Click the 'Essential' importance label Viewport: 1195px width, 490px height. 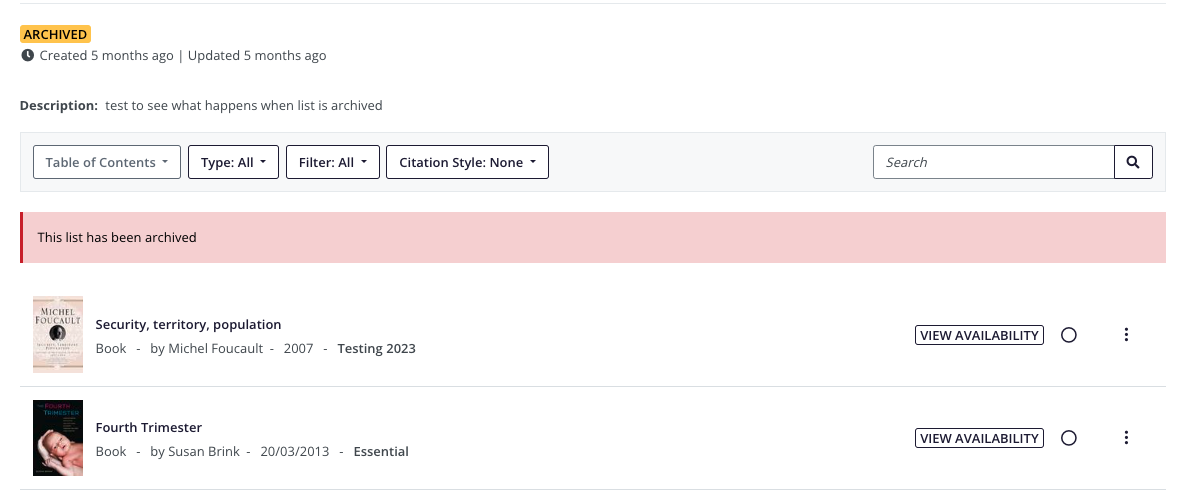tap(381, 452)
